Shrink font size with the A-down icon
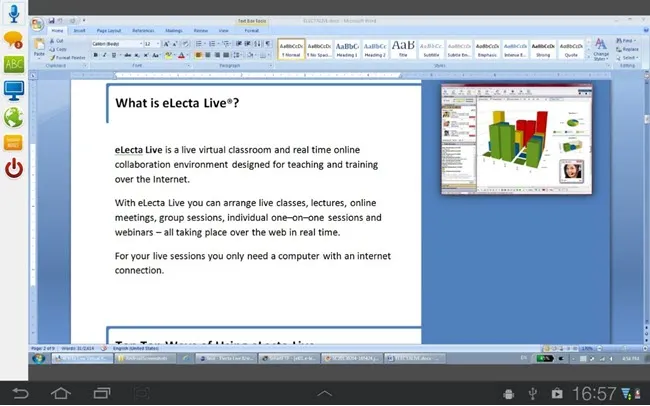The height and width of the screenshot is (406, 650). point(175,44)
